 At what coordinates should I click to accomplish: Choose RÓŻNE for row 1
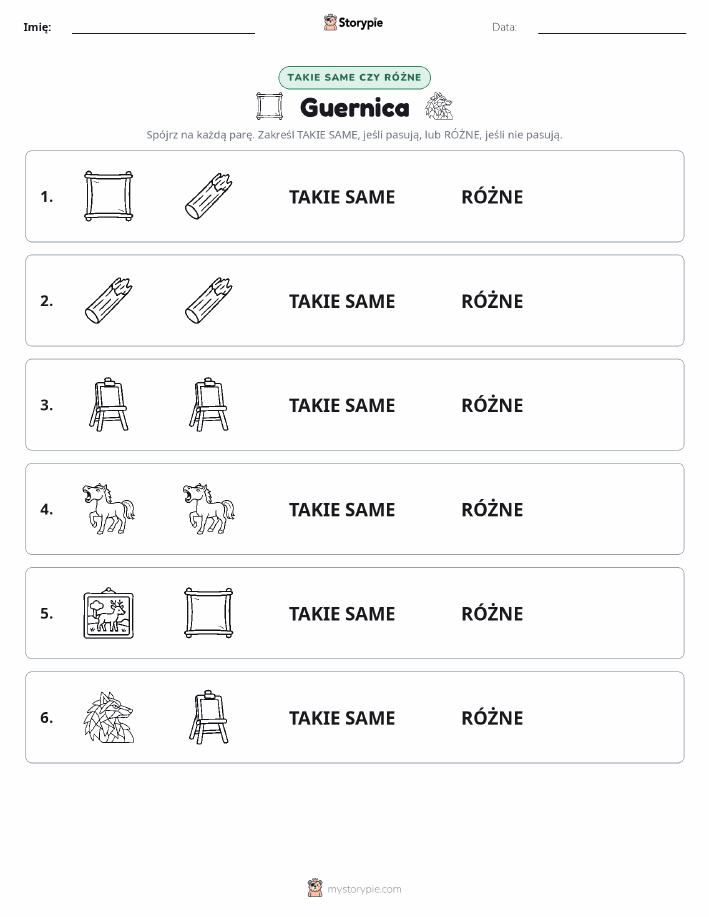point(492,197)
